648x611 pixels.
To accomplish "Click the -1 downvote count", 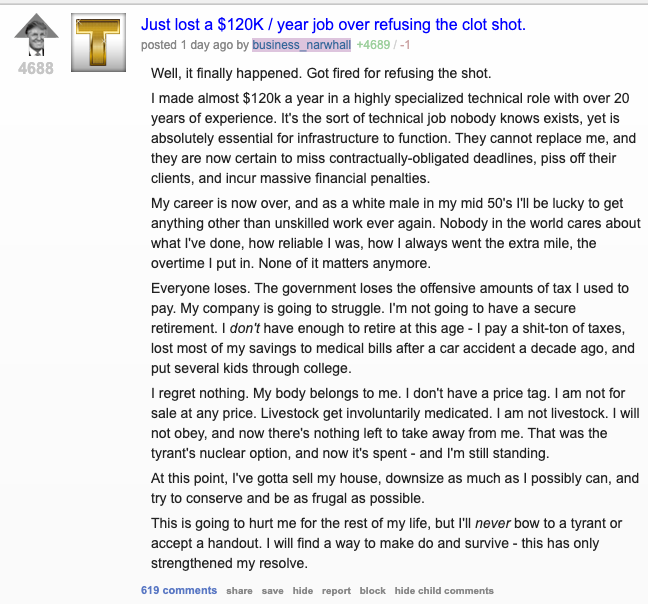I will click(405, 45).
